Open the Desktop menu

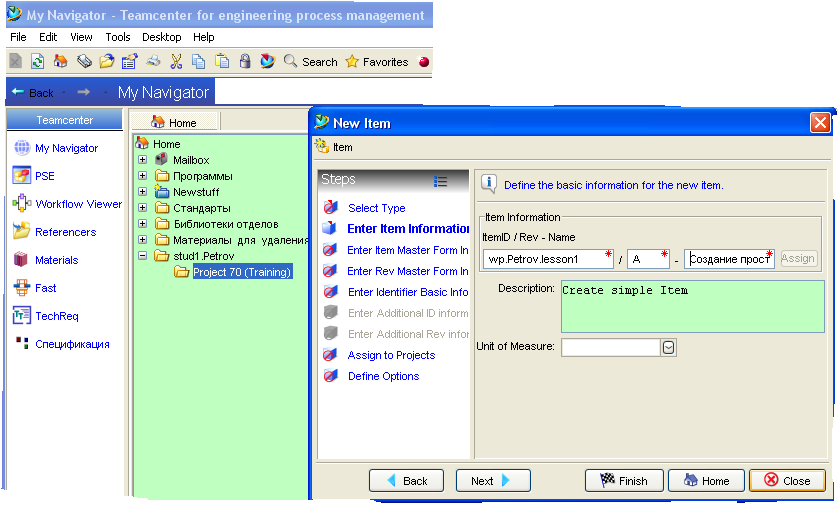tap(161, 37)
